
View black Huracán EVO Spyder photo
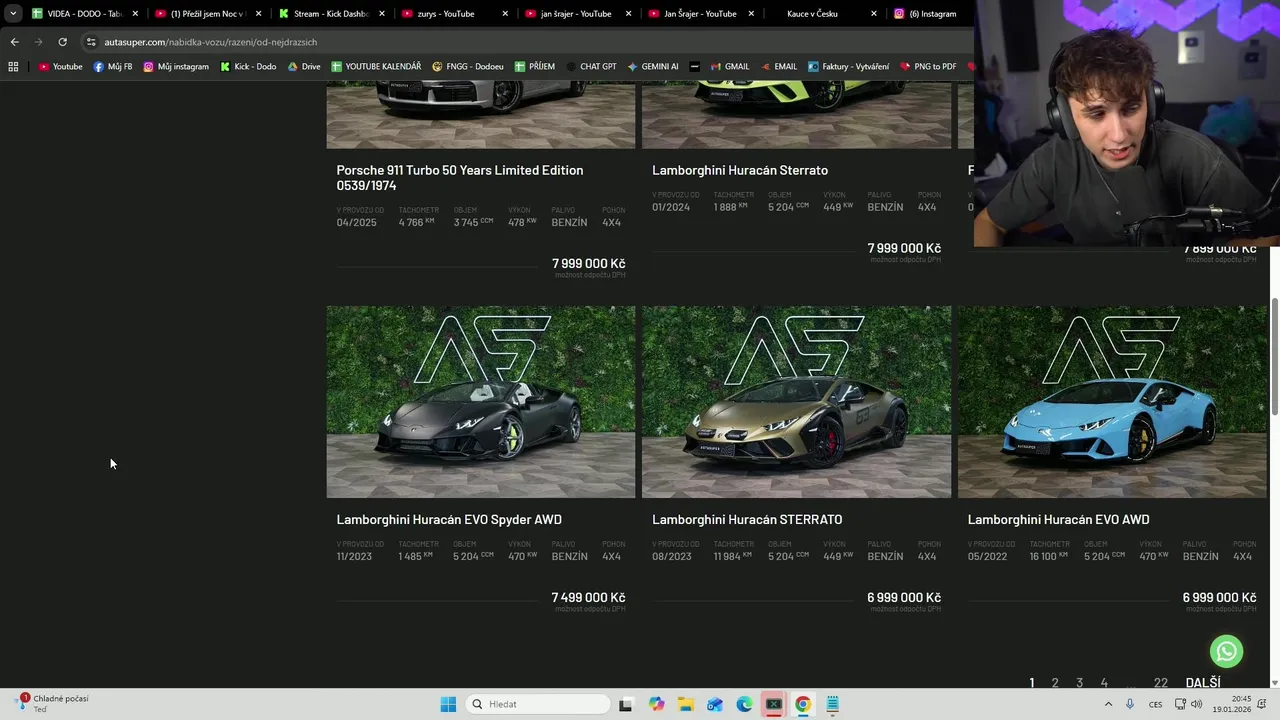coord(481,402)
